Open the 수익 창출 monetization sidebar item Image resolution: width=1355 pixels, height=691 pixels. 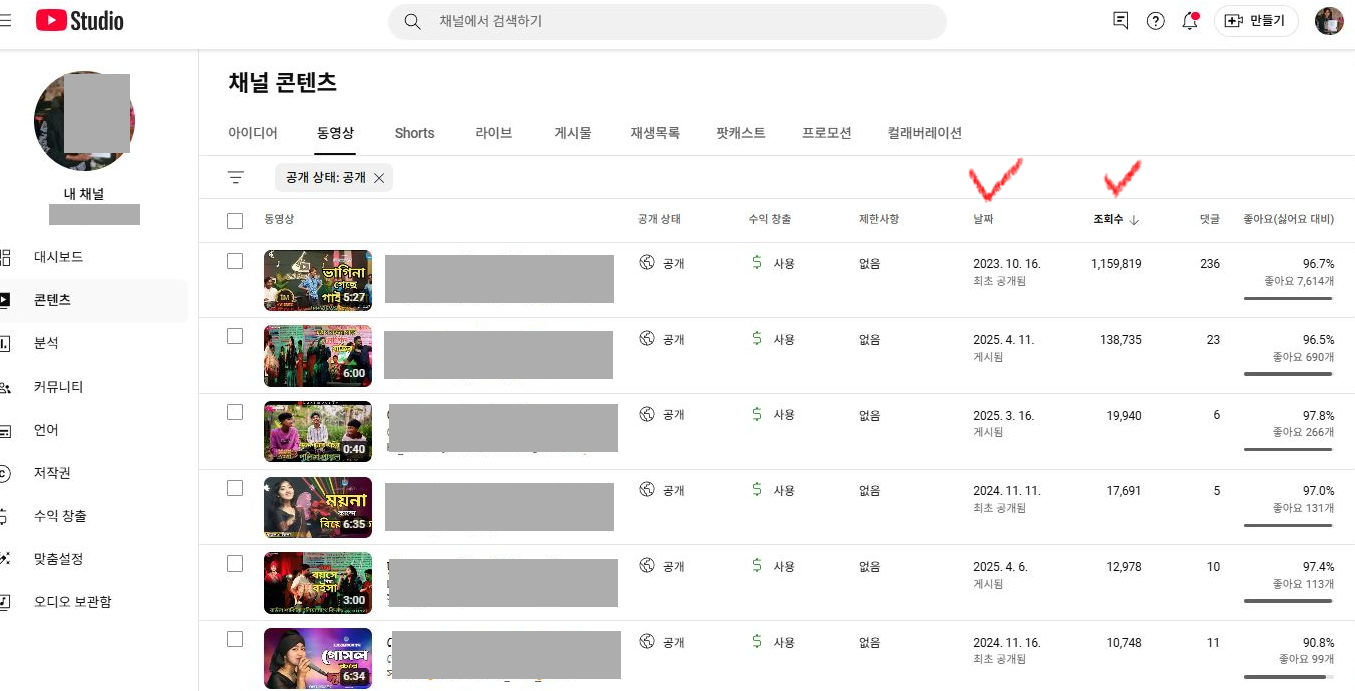click(x=60, y=516)
